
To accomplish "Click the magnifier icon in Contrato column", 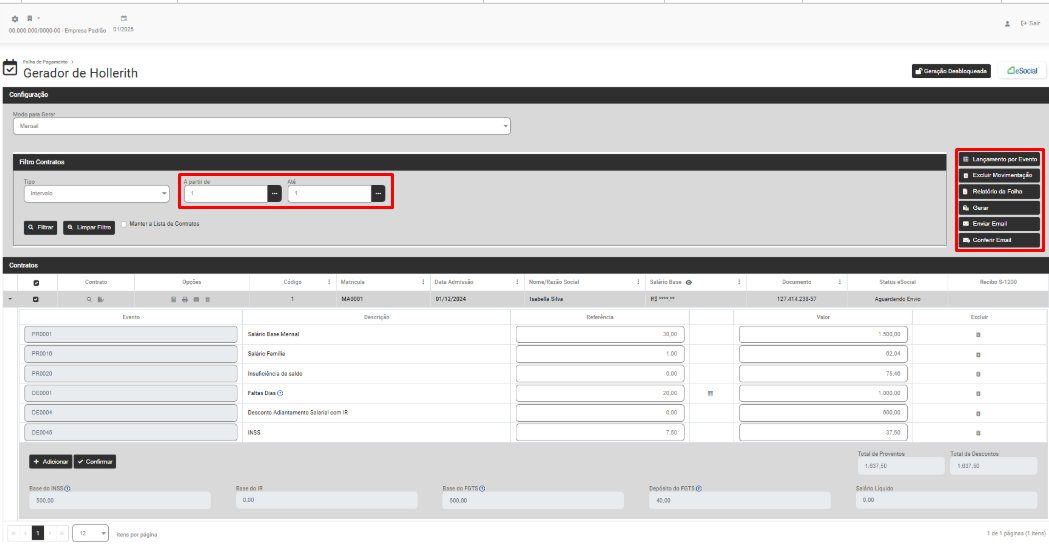I will 89,299.
